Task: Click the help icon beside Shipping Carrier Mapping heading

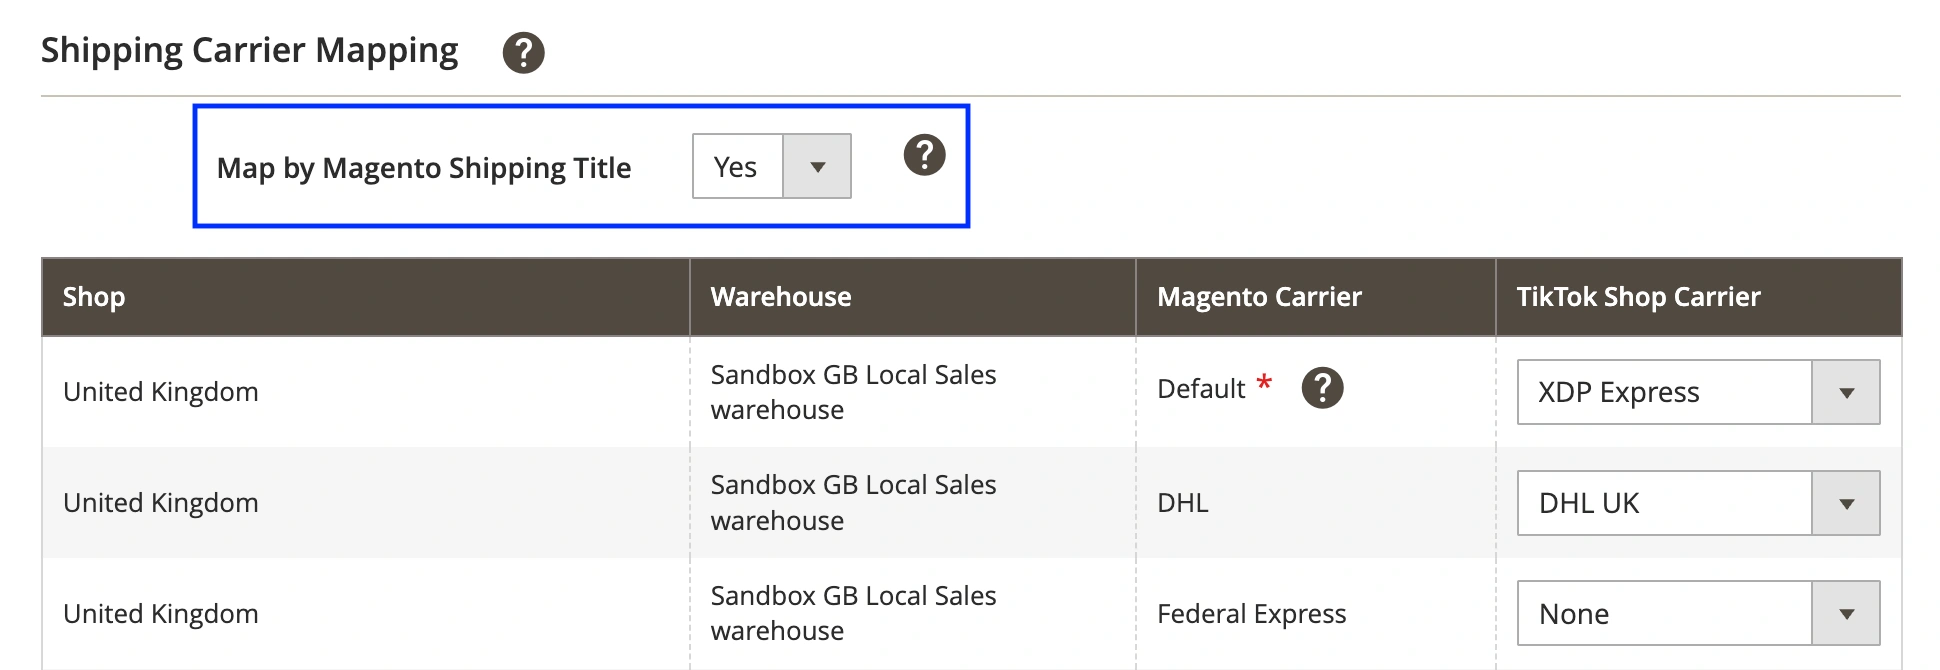Action: point(523,51)
